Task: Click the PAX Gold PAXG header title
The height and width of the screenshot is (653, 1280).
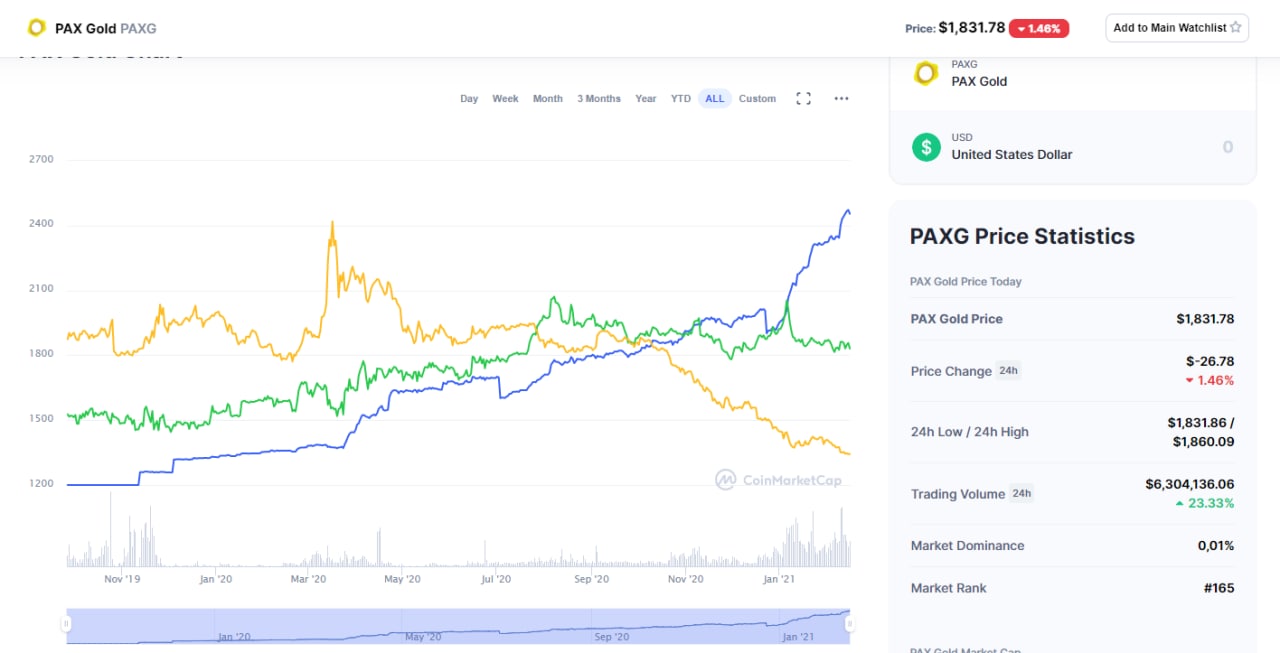Action: [105, 28]
